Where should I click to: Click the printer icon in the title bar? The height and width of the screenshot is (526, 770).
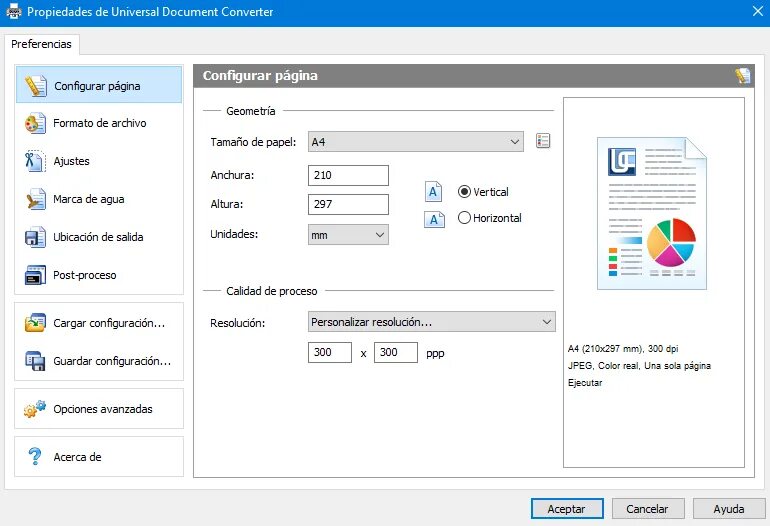pyautogui.click(x=14, y=11)
